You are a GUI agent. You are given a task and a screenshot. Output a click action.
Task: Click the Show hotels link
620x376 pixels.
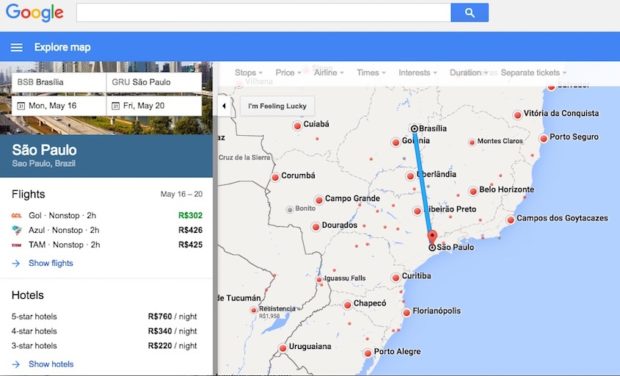51,364
